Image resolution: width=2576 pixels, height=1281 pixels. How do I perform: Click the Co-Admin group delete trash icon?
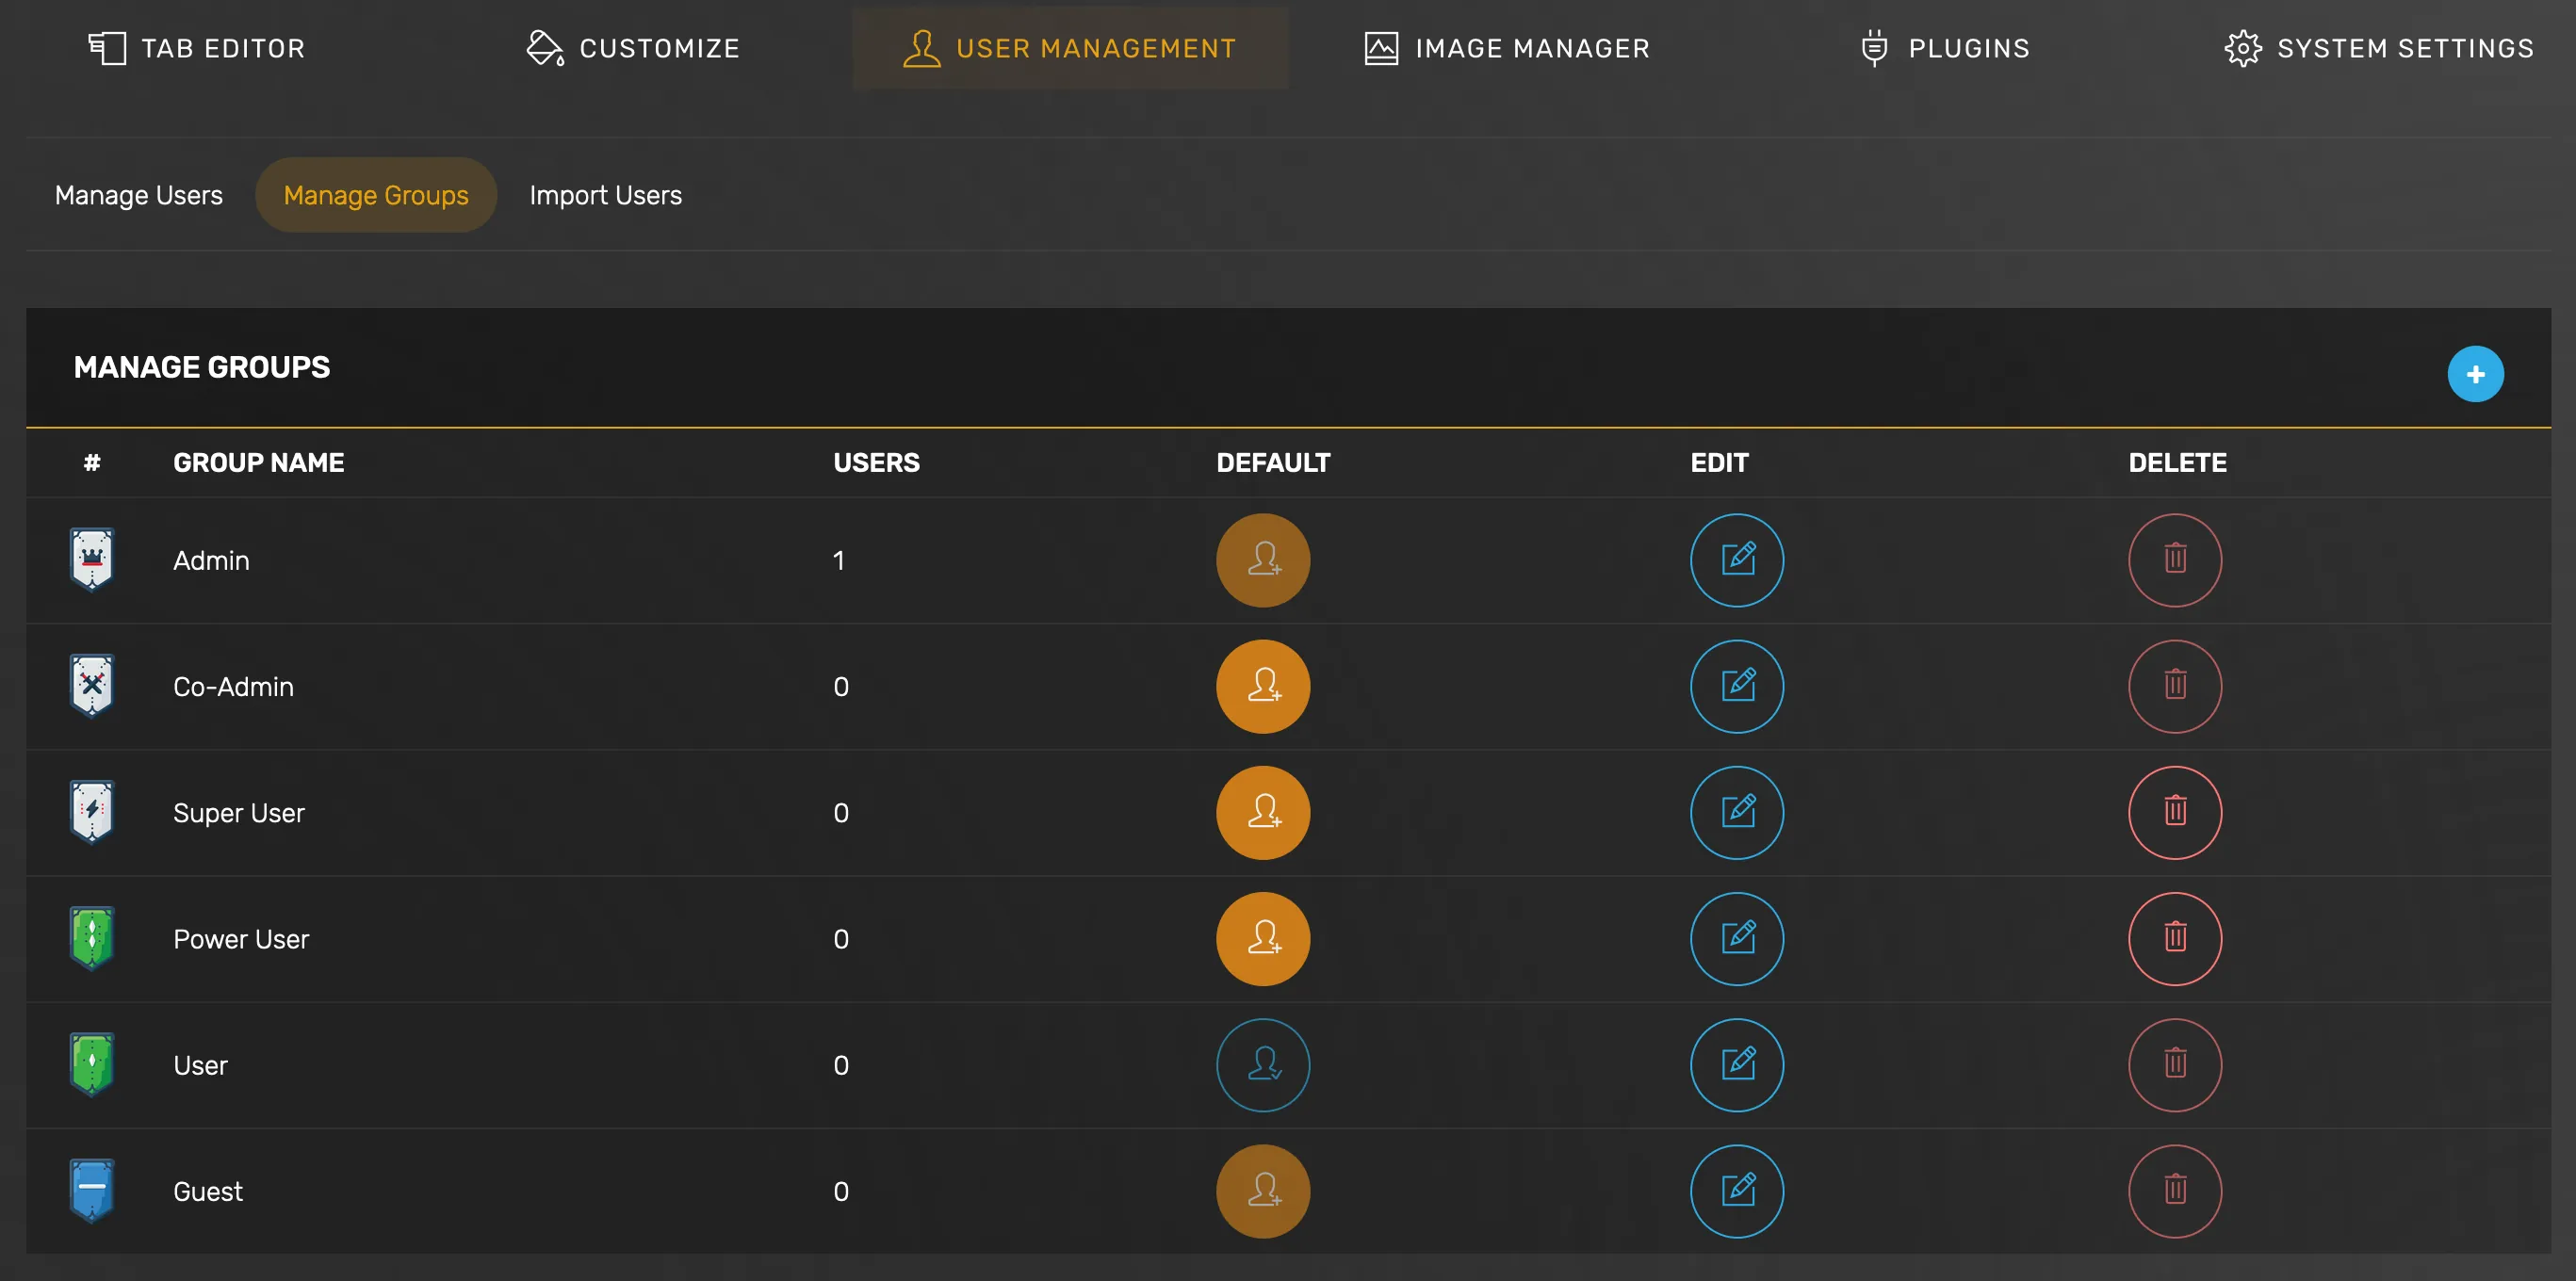(2175, 687)
